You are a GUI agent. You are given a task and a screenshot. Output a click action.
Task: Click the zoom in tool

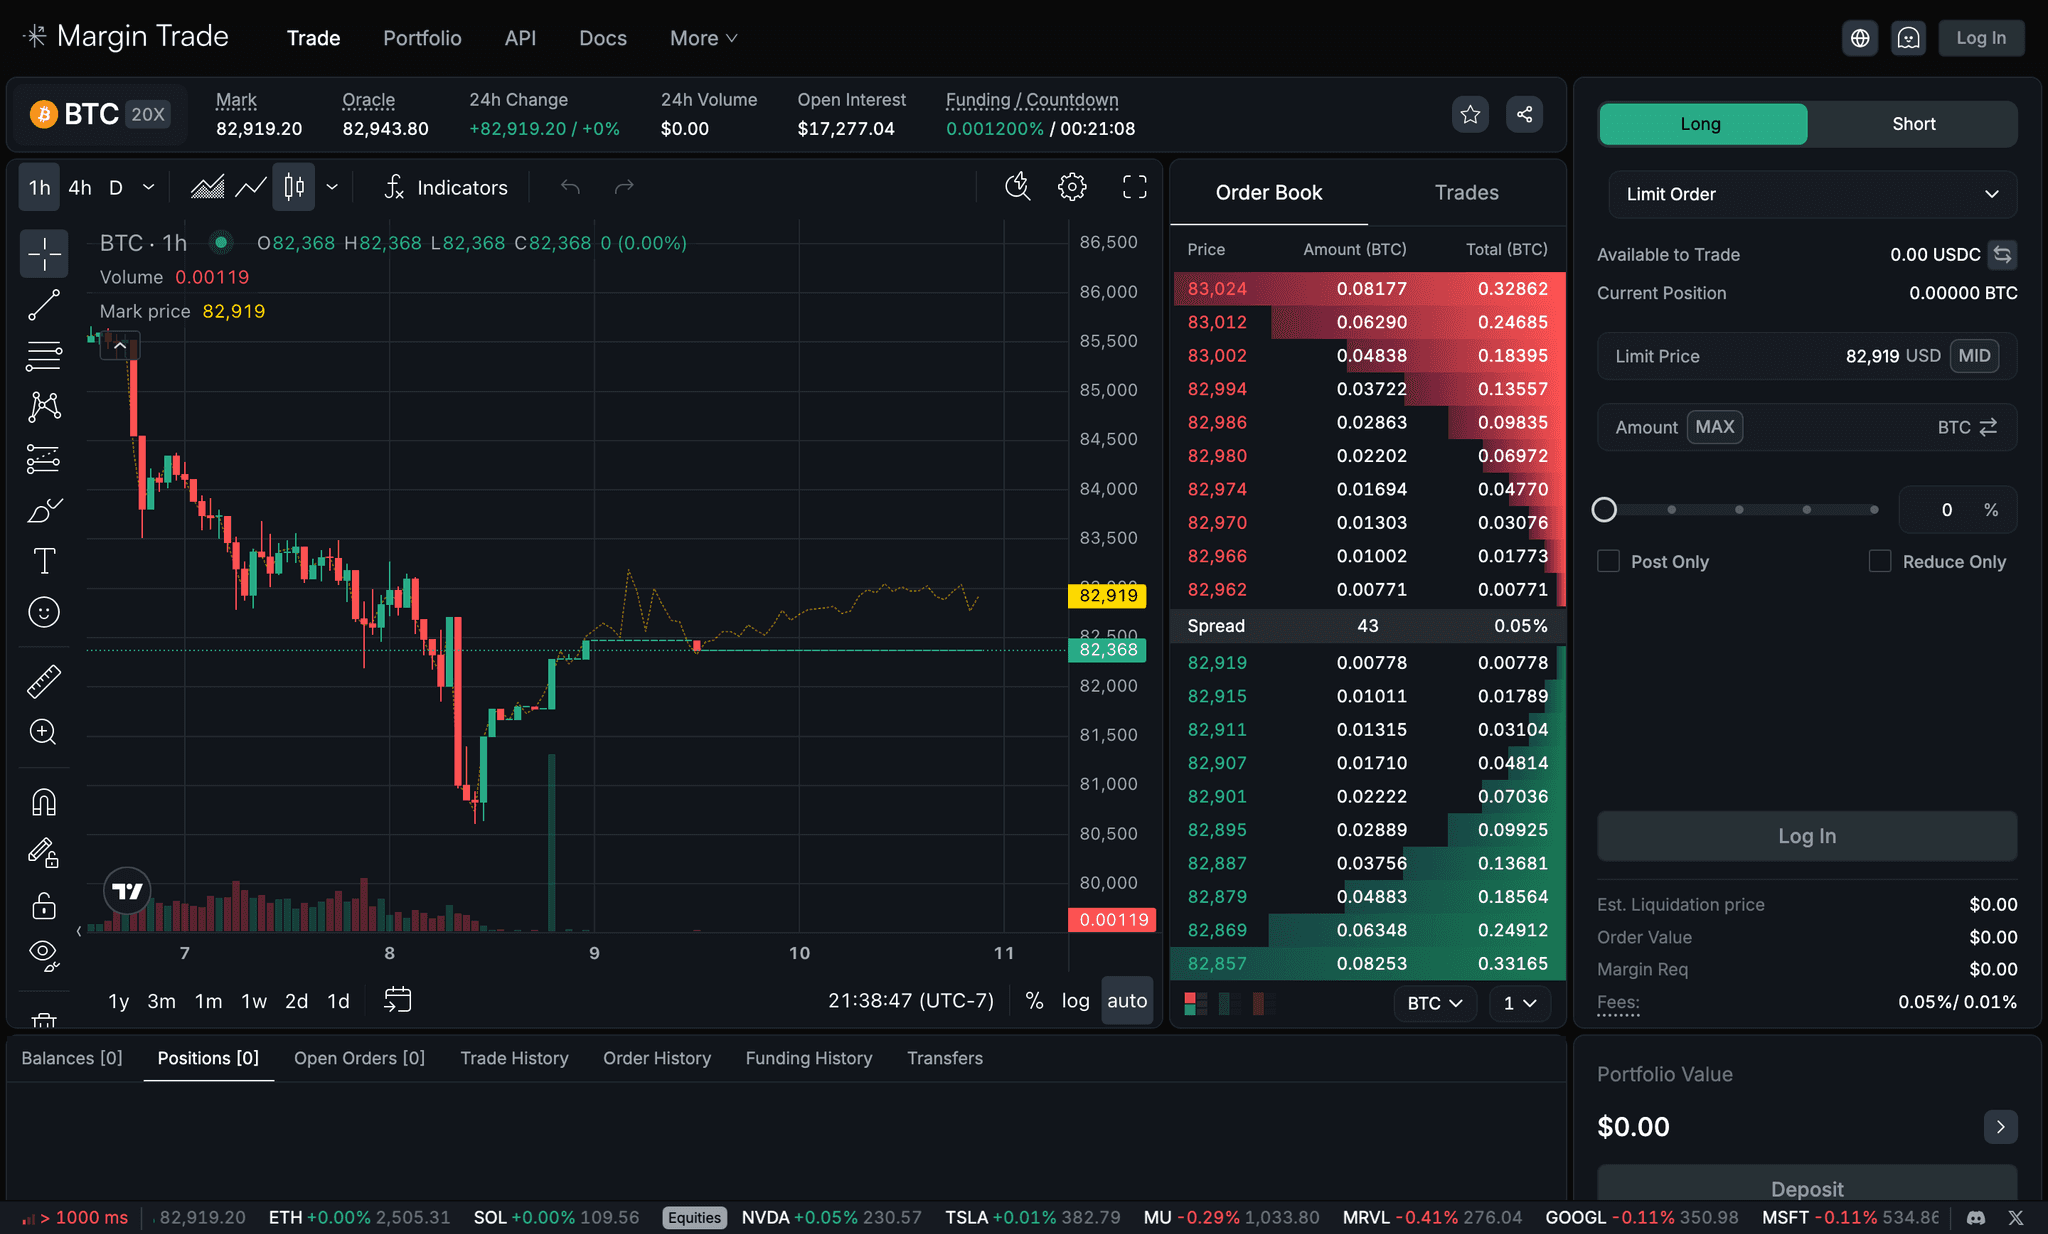point(44,732)
